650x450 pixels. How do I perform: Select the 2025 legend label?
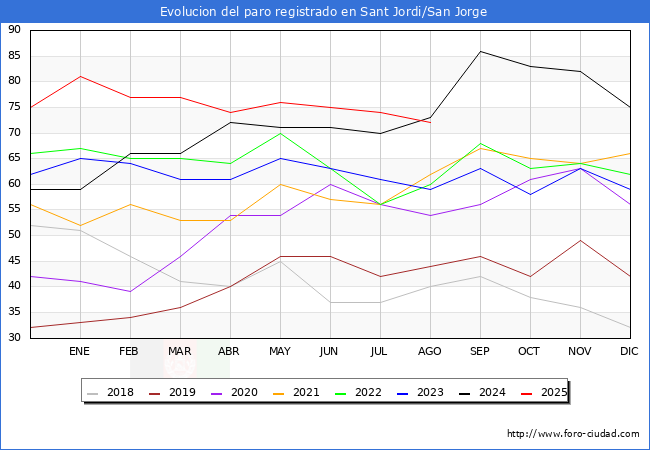point(554,392)
